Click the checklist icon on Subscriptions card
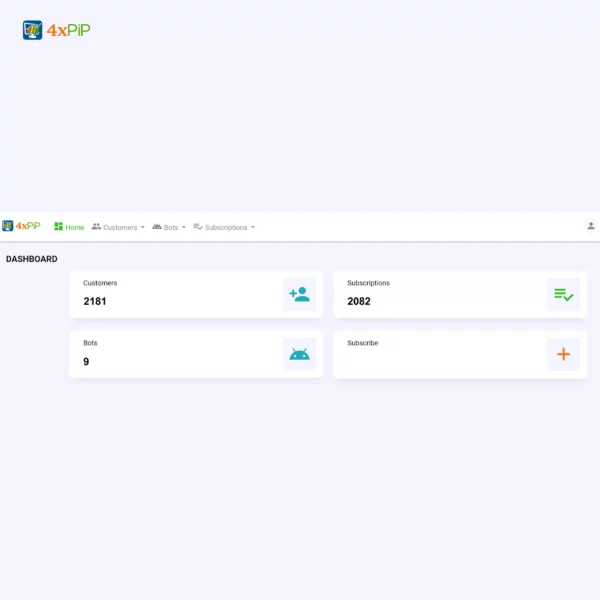600x600 pixels. click(563, 294)
